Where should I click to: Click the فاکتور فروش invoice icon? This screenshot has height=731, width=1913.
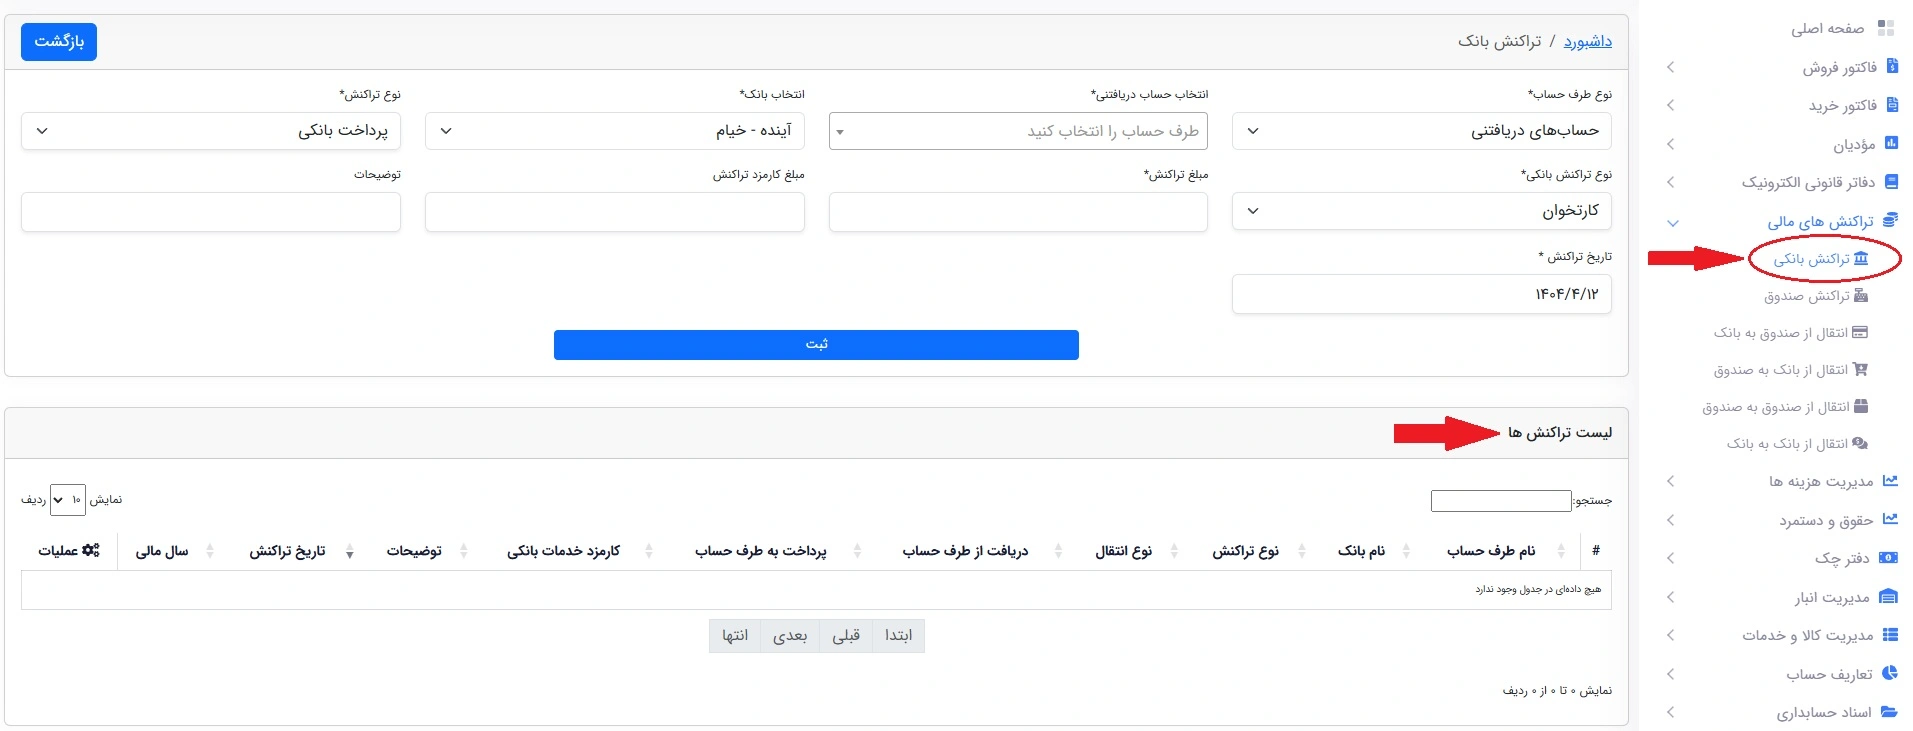1891,66
